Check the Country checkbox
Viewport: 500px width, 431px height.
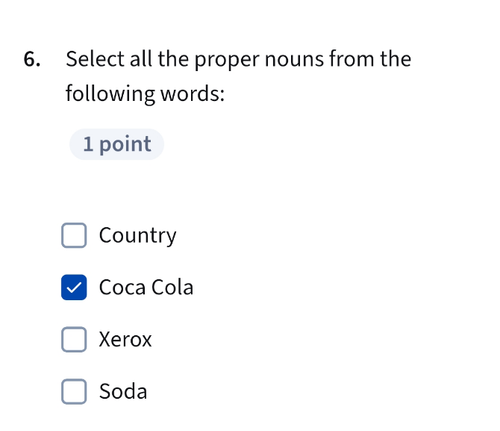click(x=74, y=235)
